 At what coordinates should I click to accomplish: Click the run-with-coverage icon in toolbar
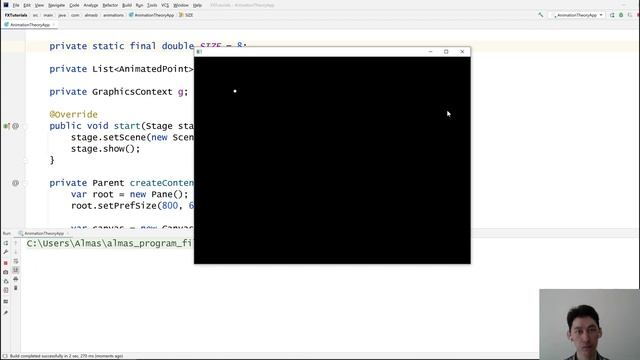point(630,15)
